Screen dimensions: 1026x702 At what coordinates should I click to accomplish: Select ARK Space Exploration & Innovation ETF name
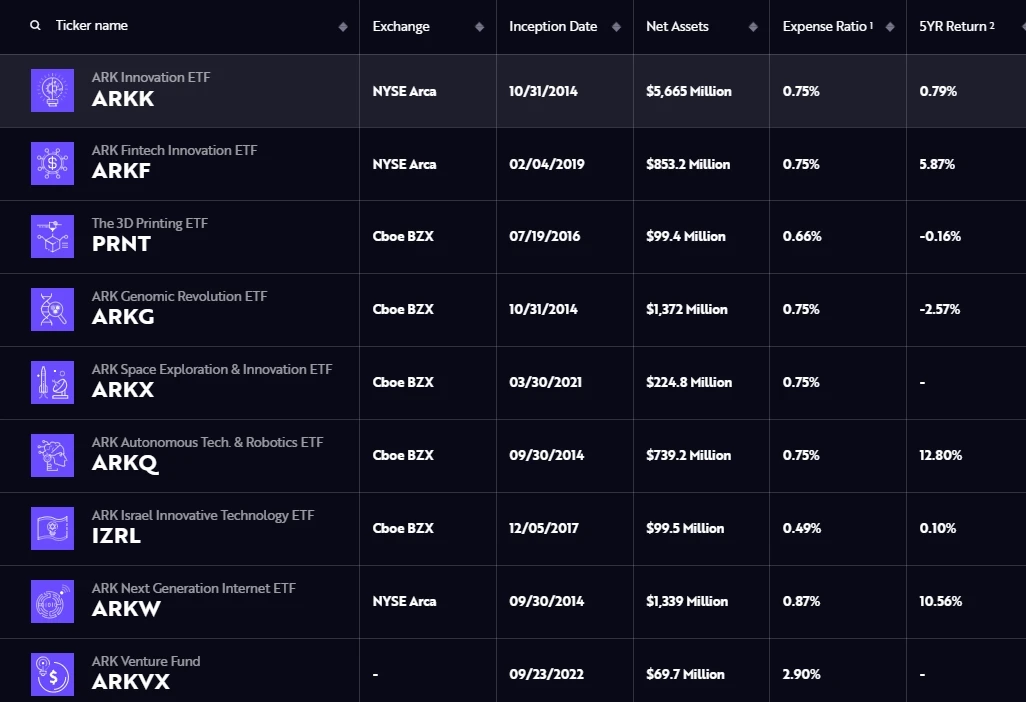212,369
